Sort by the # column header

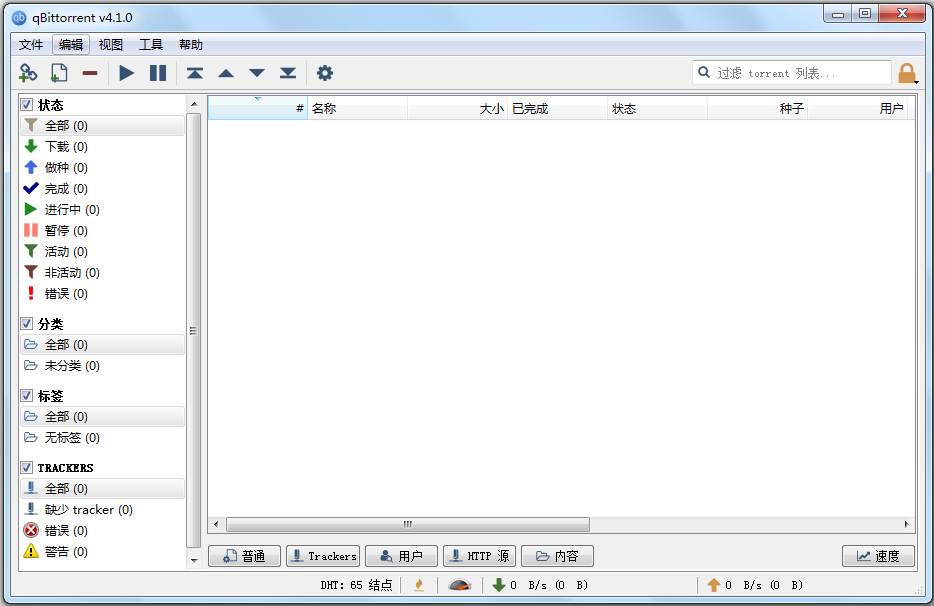click(257, 108)
